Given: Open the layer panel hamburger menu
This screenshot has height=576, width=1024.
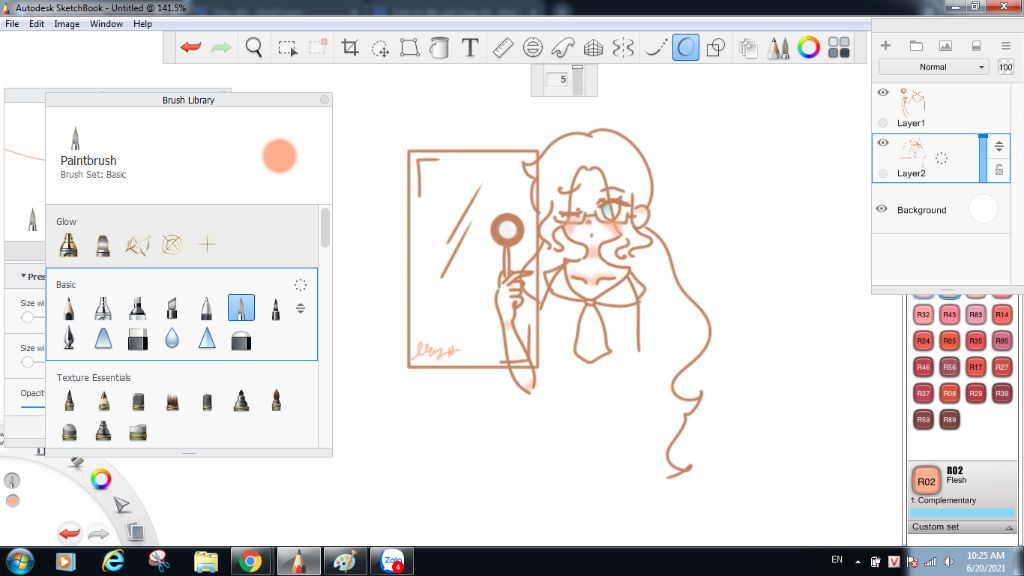Looking at the screenshot, I should click(x=1006, y=46).
